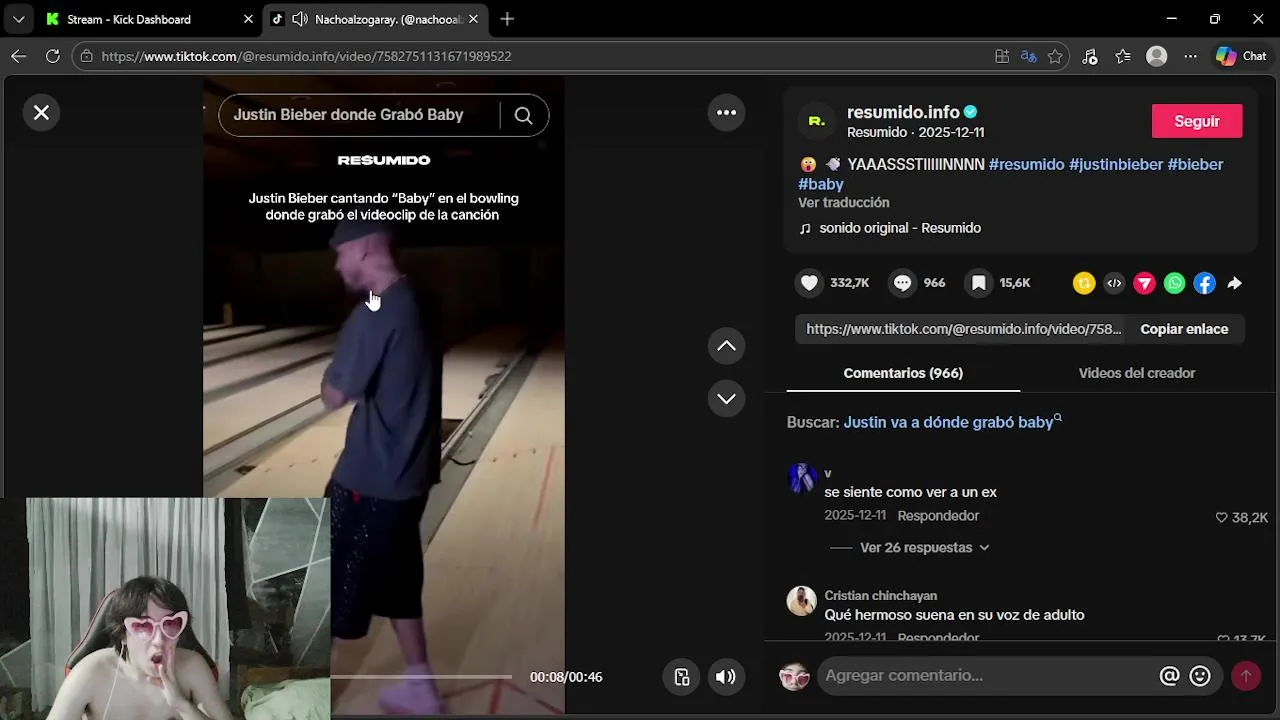Switch to the Videos del creador tab
The height and width of the screenshot is (720, 1280).
point(1137,373)
